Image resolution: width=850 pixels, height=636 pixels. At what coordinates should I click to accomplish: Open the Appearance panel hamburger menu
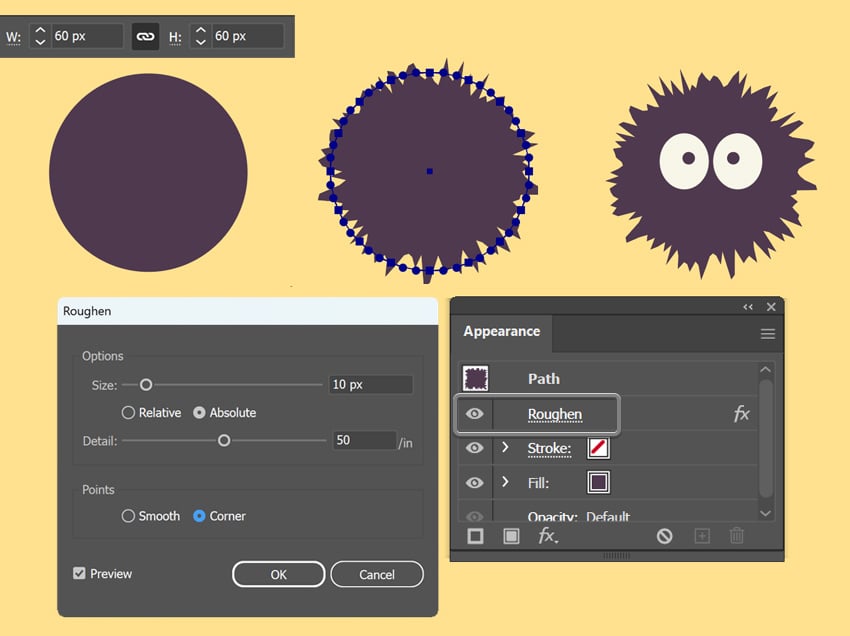(x=768, y=334)
